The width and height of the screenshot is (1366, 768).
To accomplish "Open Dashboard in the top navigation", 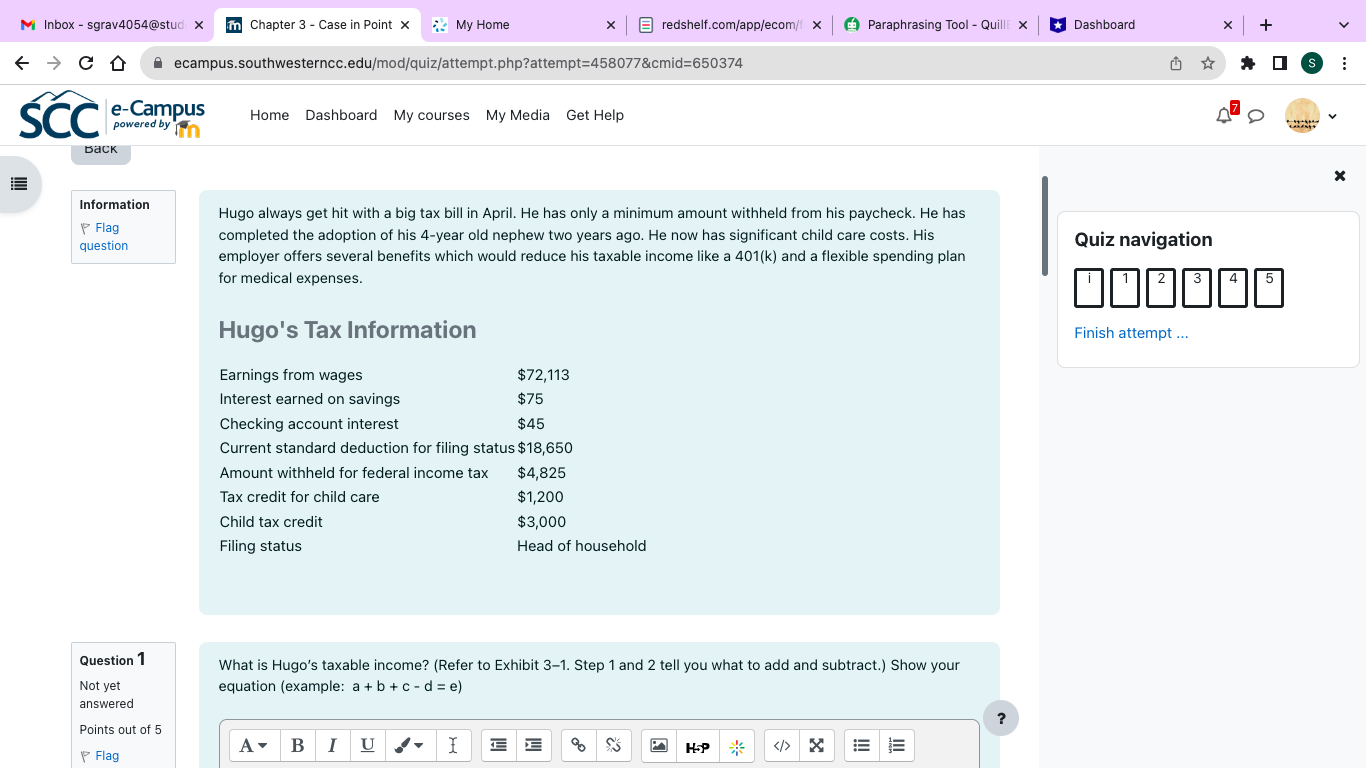I will coord(341,115).
